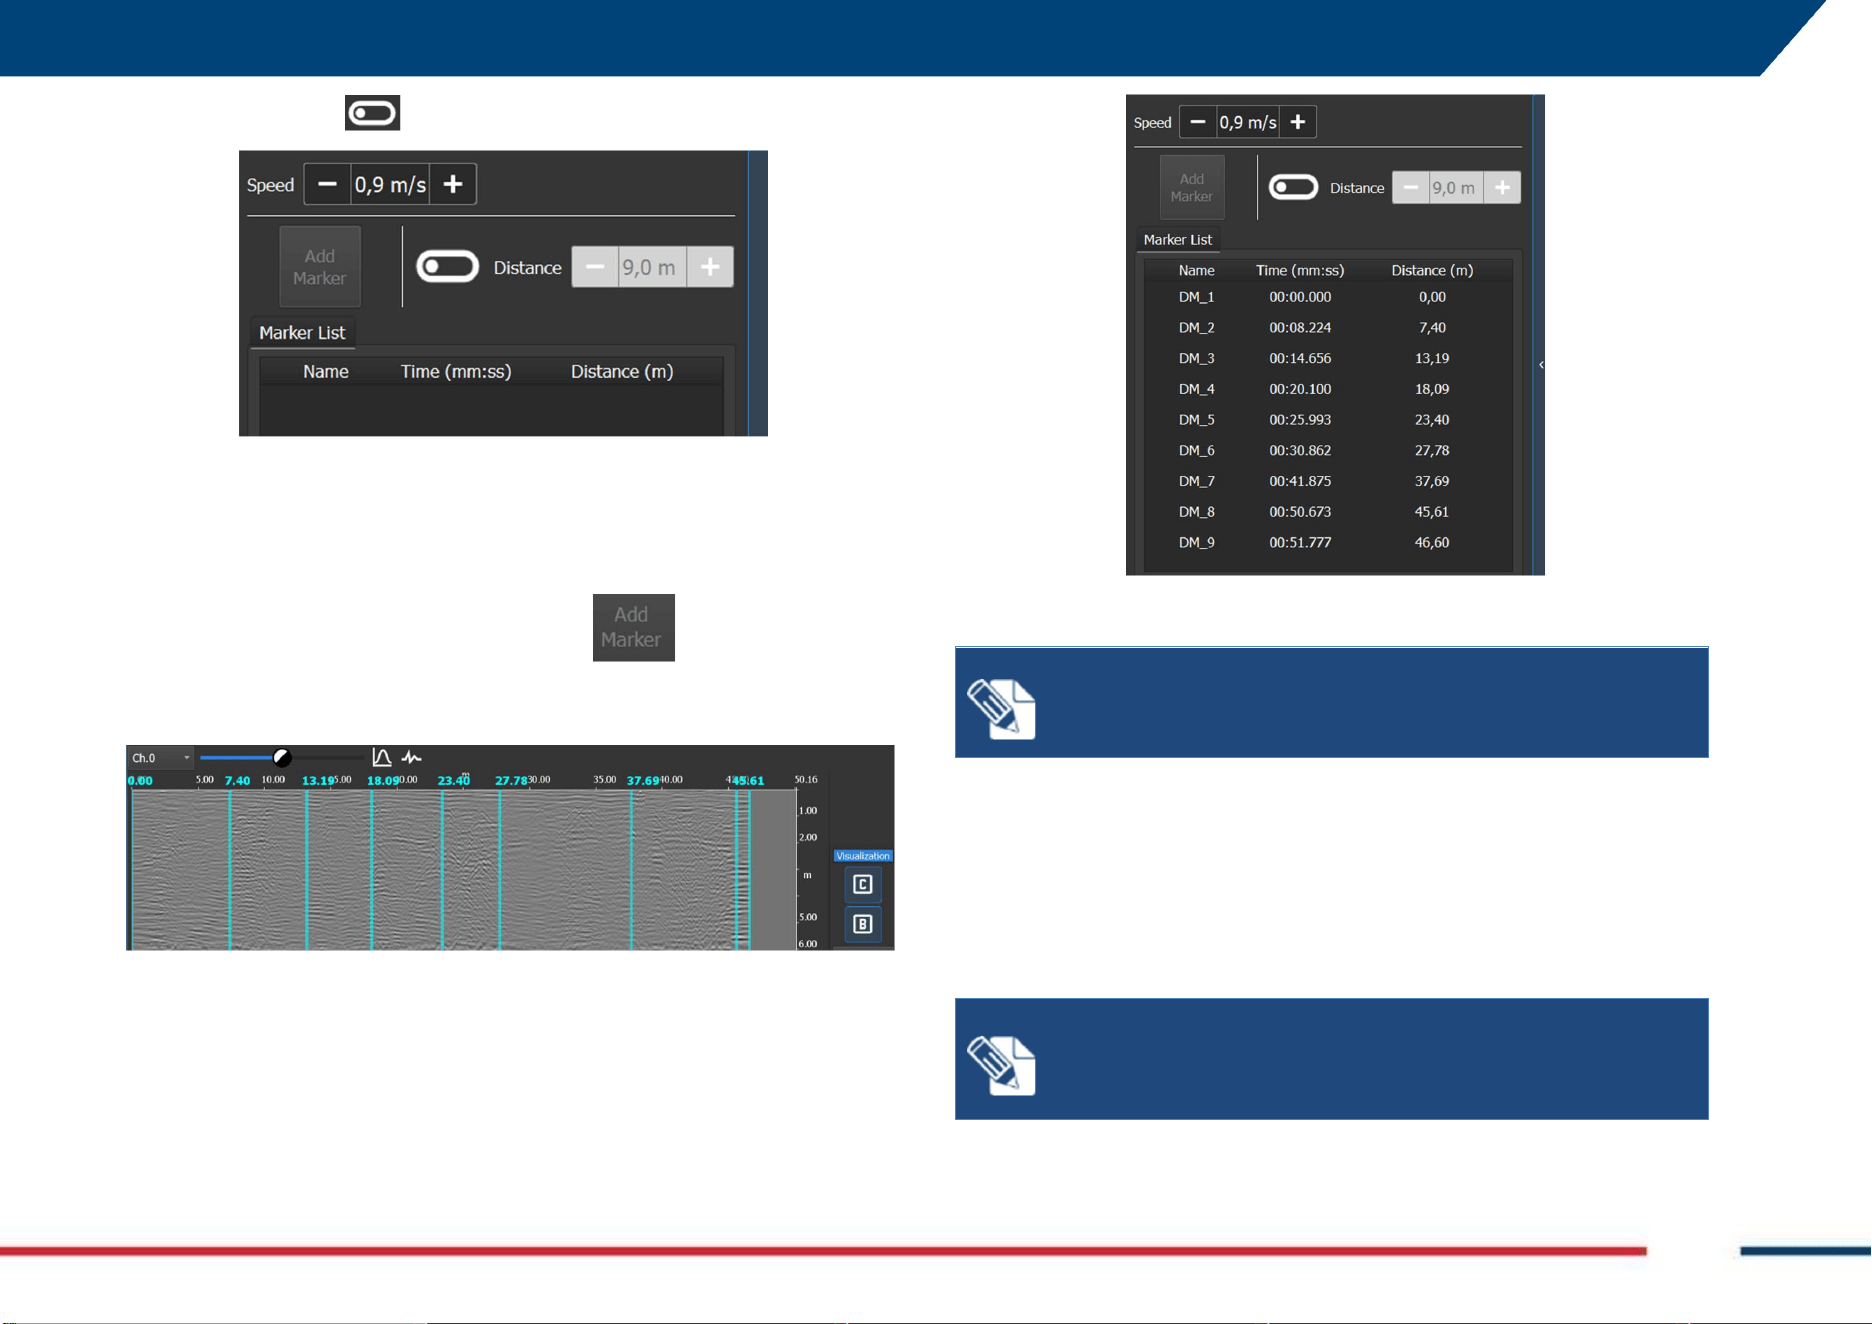Click speed minus in panel listing DM markers
The width and height of the screenshot is (1872, 1324).
1198,122
